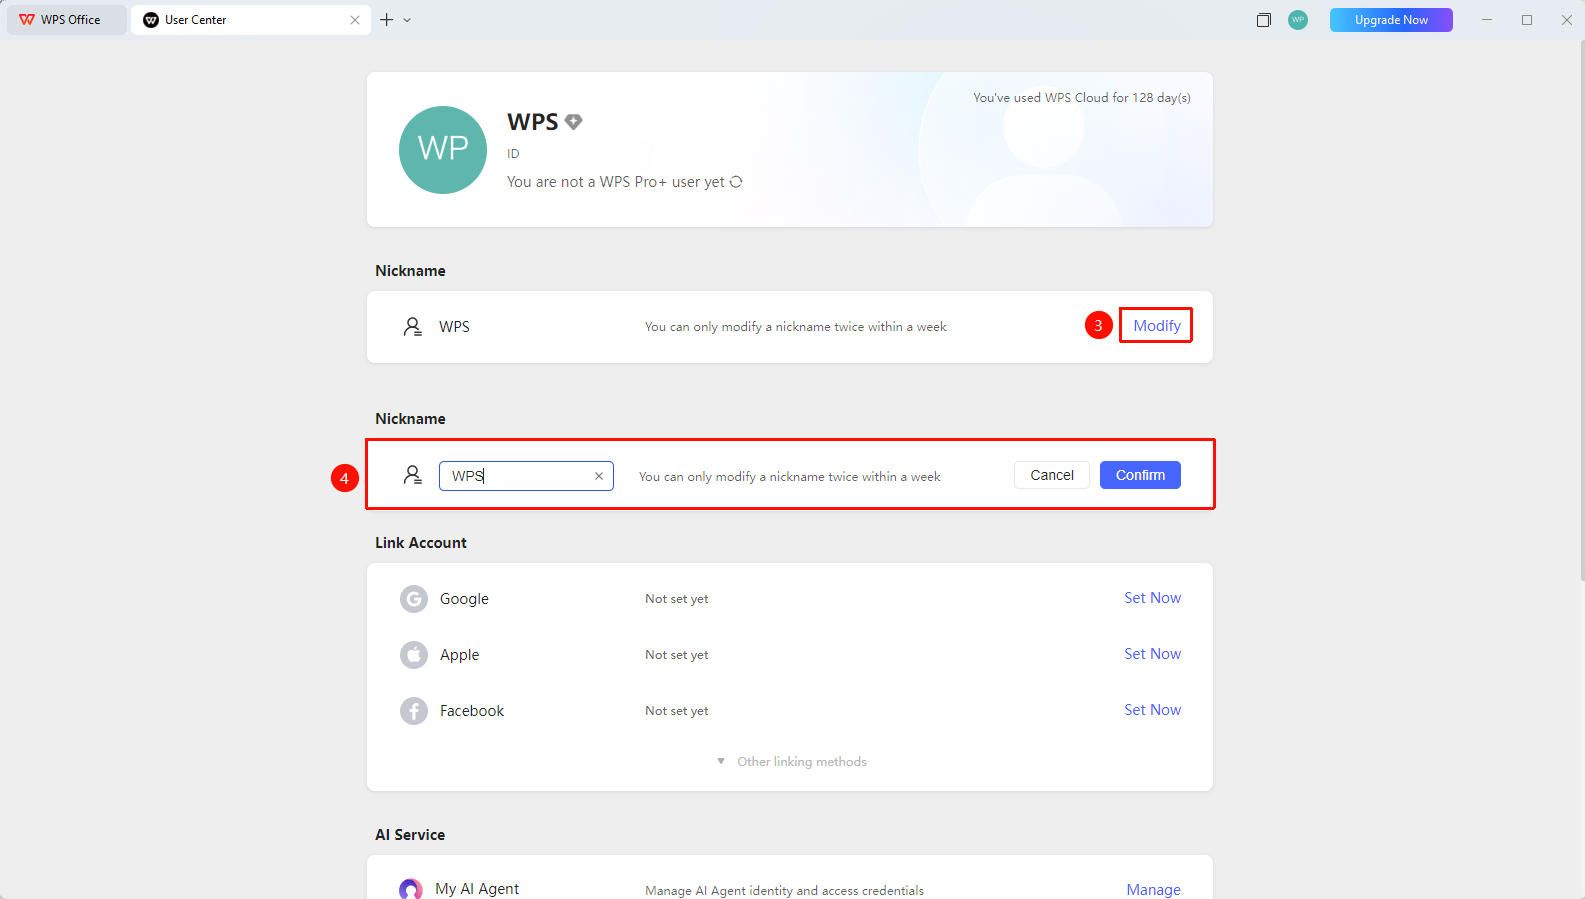Click the 'AI Service' section heading
This screenshot has height=899, width=1585.
point(410,835)
